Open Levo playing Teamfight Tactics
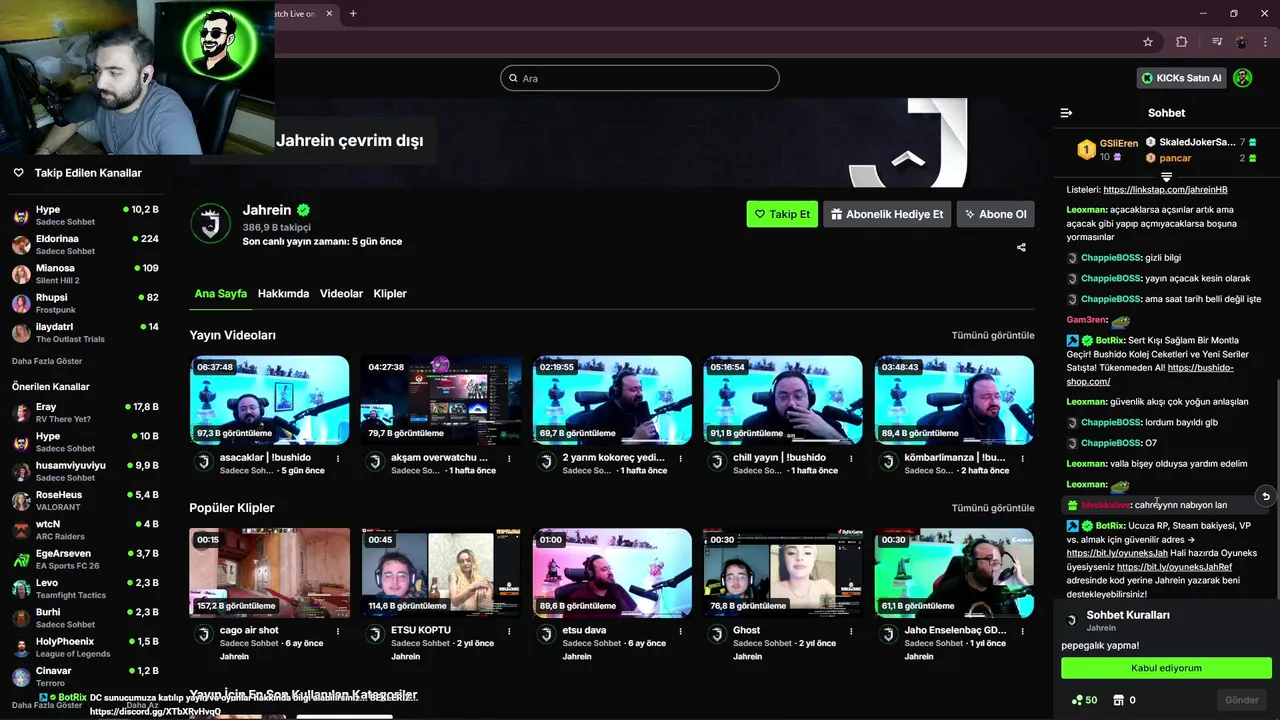 click(x=85, y=588)
